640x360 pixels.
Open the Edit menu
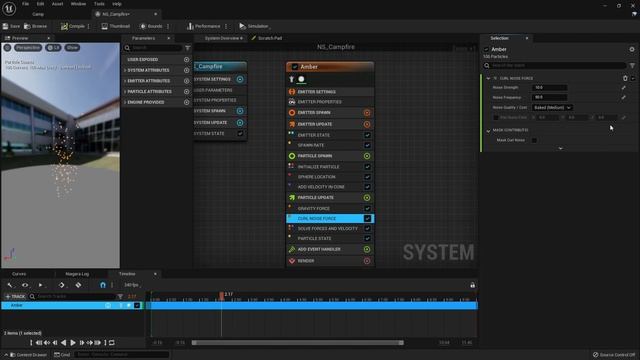[x=40, y=4]
